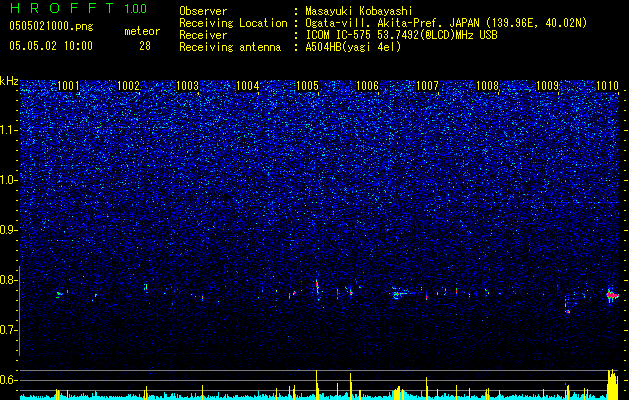
Task: Click the 'Receiving antenna' field label
Action: point(230,47)
